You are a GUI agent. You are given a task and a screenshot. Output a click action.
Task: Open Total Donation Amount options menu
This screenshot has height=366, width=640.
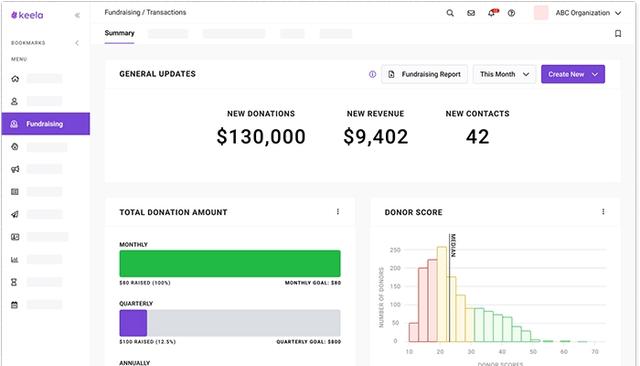(338, 211)
